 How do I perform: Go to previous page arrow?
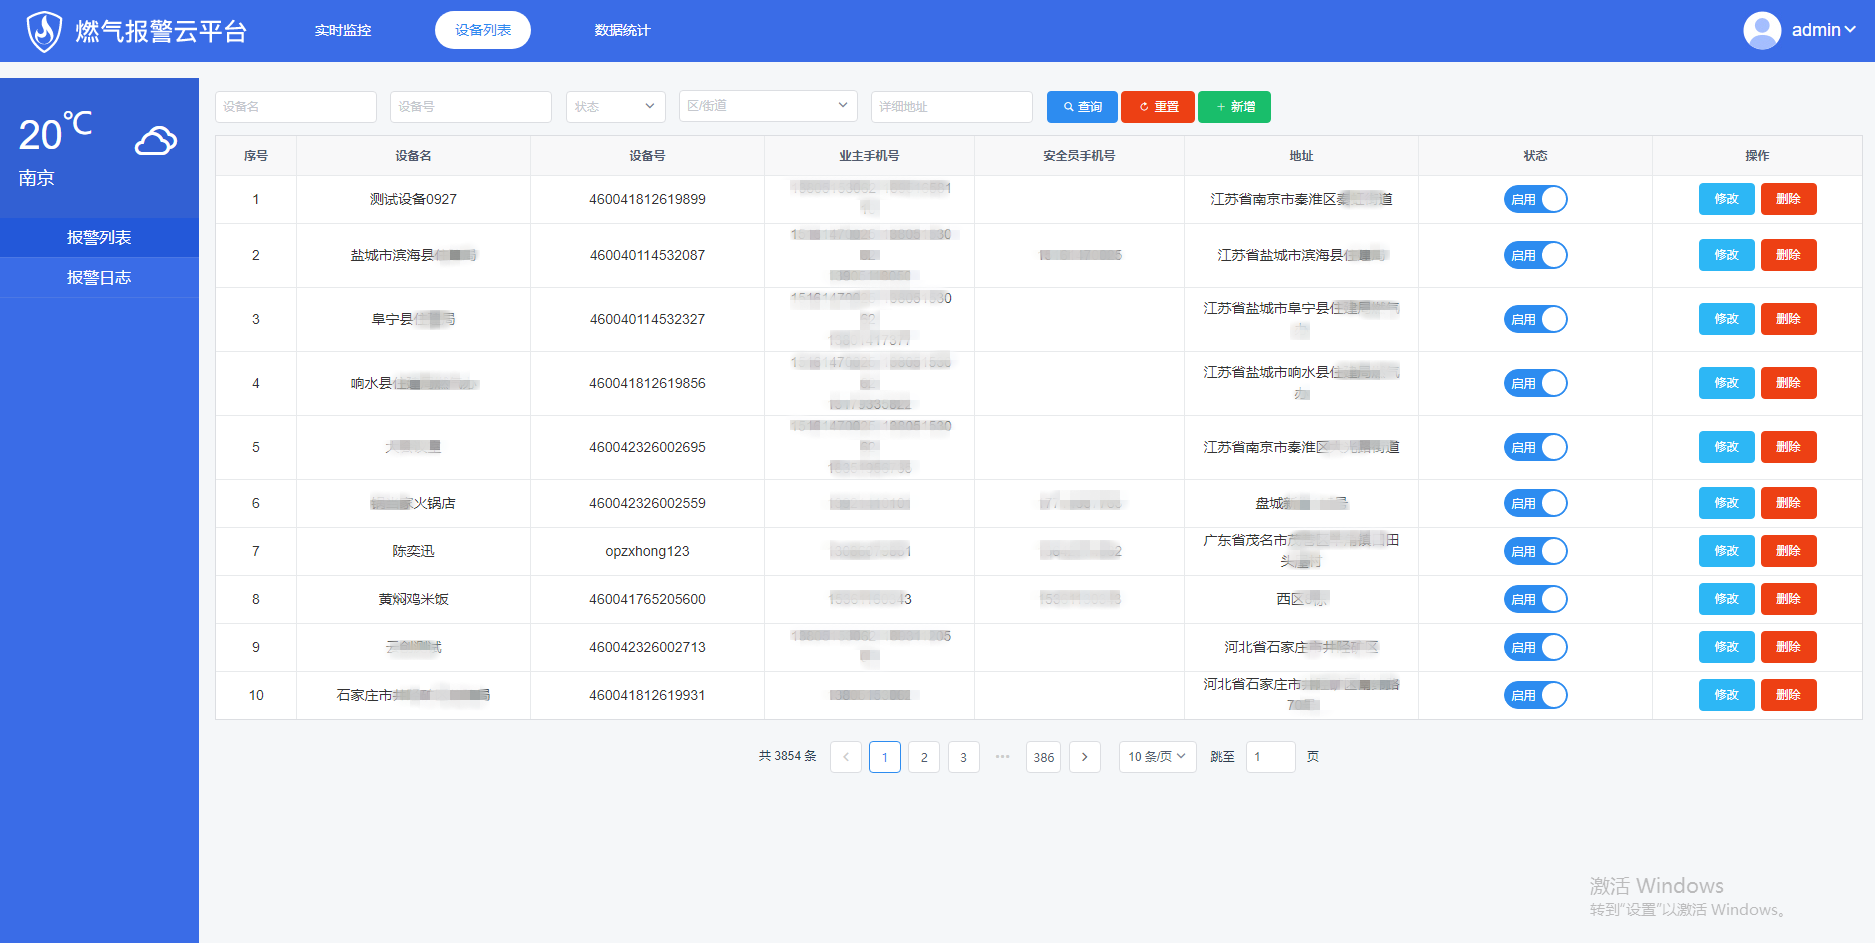[845, 757]
